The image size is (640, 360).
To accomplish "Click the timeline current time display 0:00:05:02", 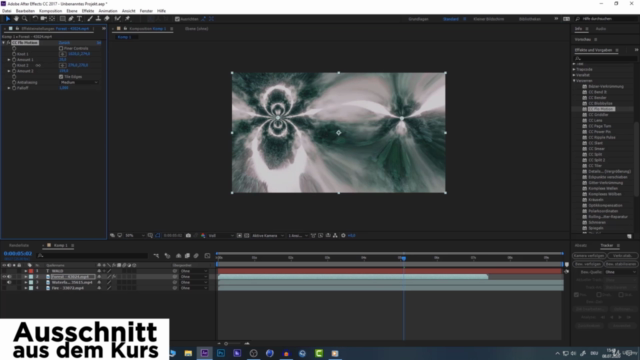I will pos(18,253).
